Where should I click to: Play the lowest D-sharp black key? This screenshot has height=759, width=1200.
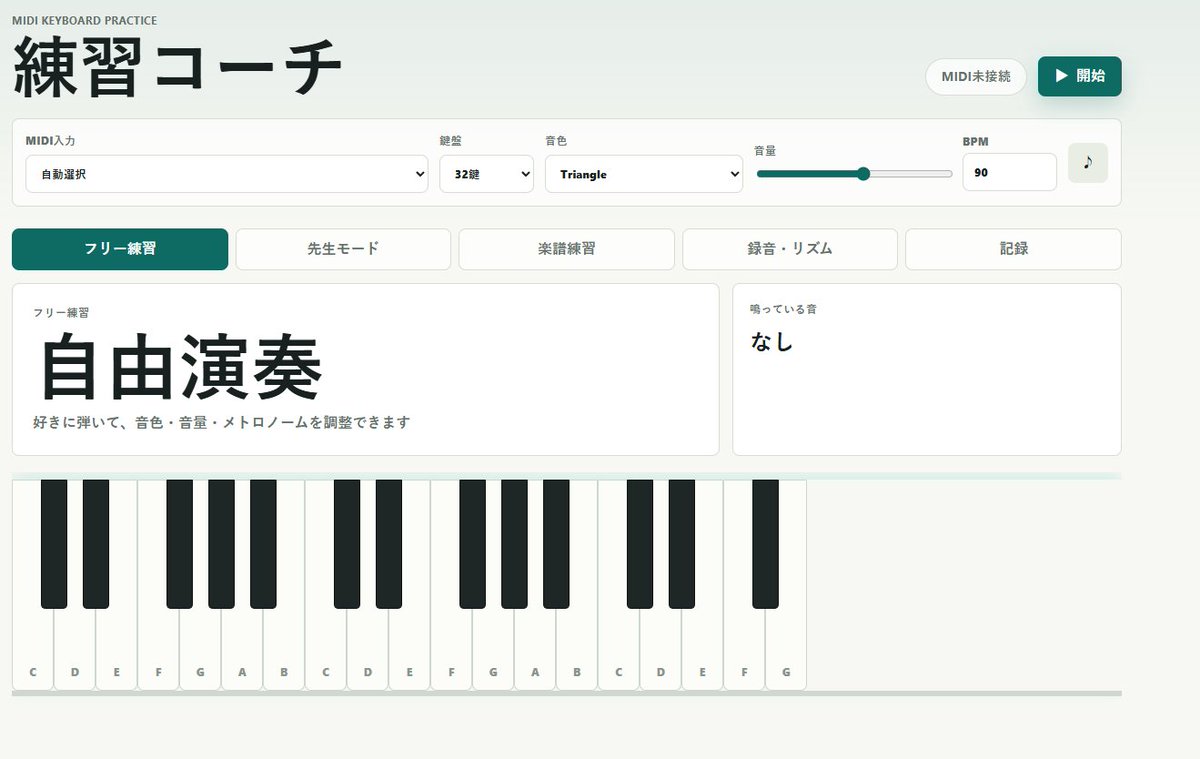(96, 544)
